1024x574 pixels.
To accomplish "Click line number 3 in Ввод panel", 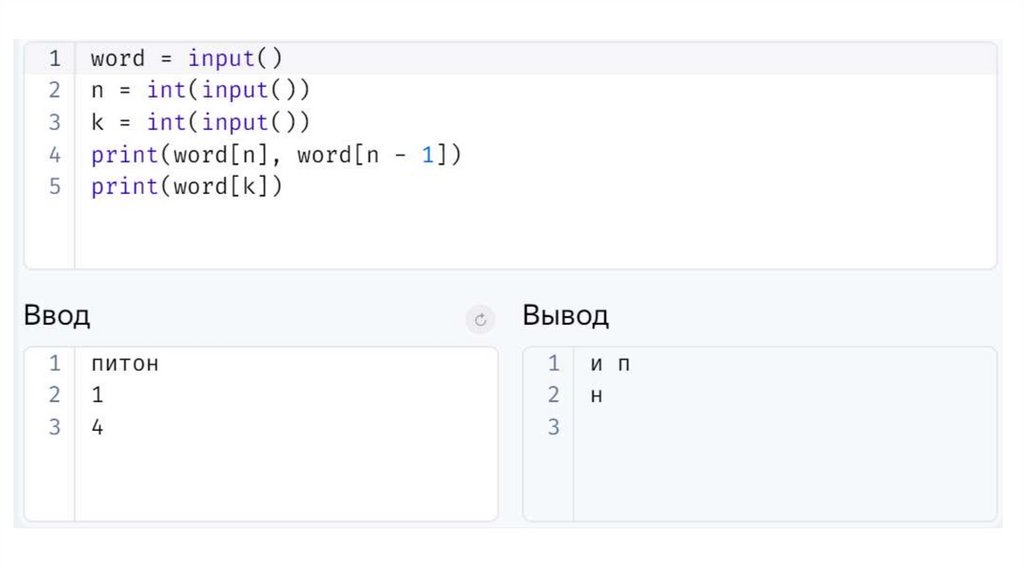I will click(x=54, y=427).
